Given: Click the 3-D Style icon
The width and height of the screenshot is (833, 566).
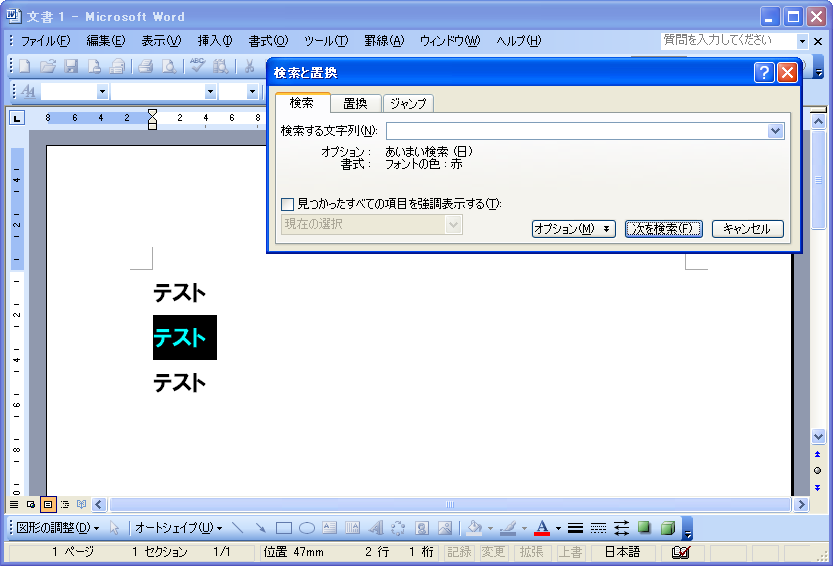Looking at the screenshot, I should [667, 528].
